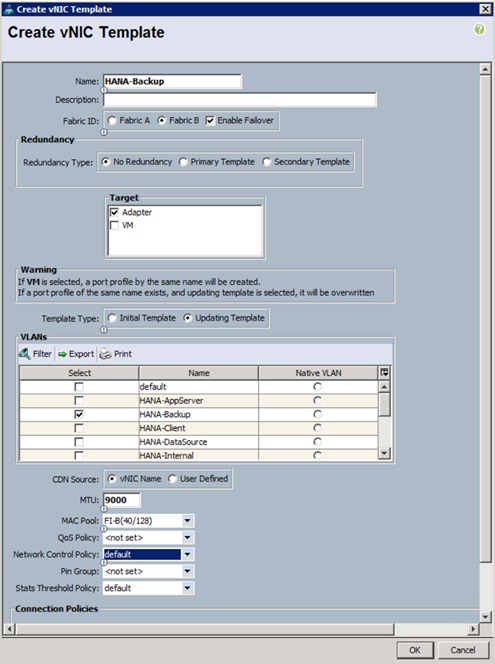Select the HANA-Client VLAN name cell

(199, 428)
